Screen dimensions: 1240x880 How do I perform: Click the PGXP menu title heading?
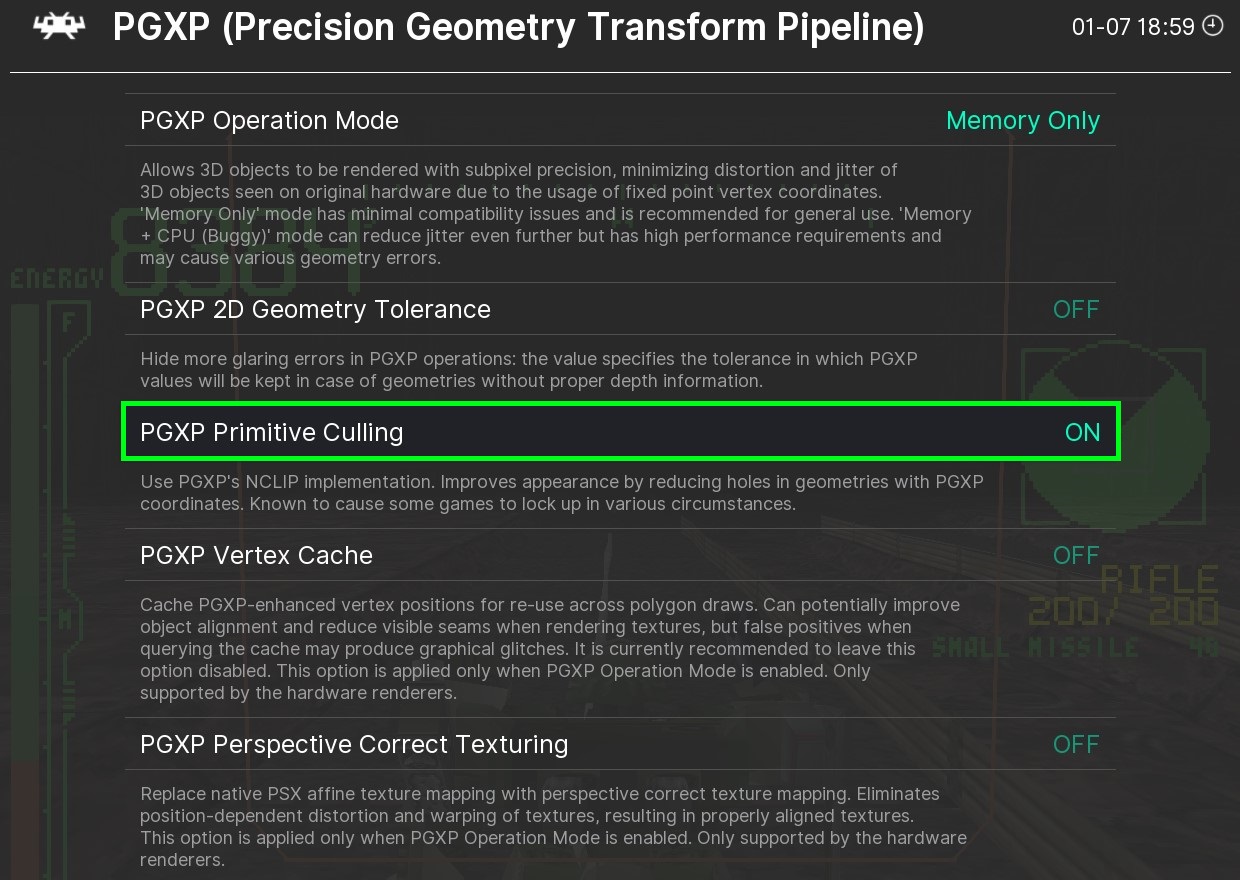pos(518,27)
